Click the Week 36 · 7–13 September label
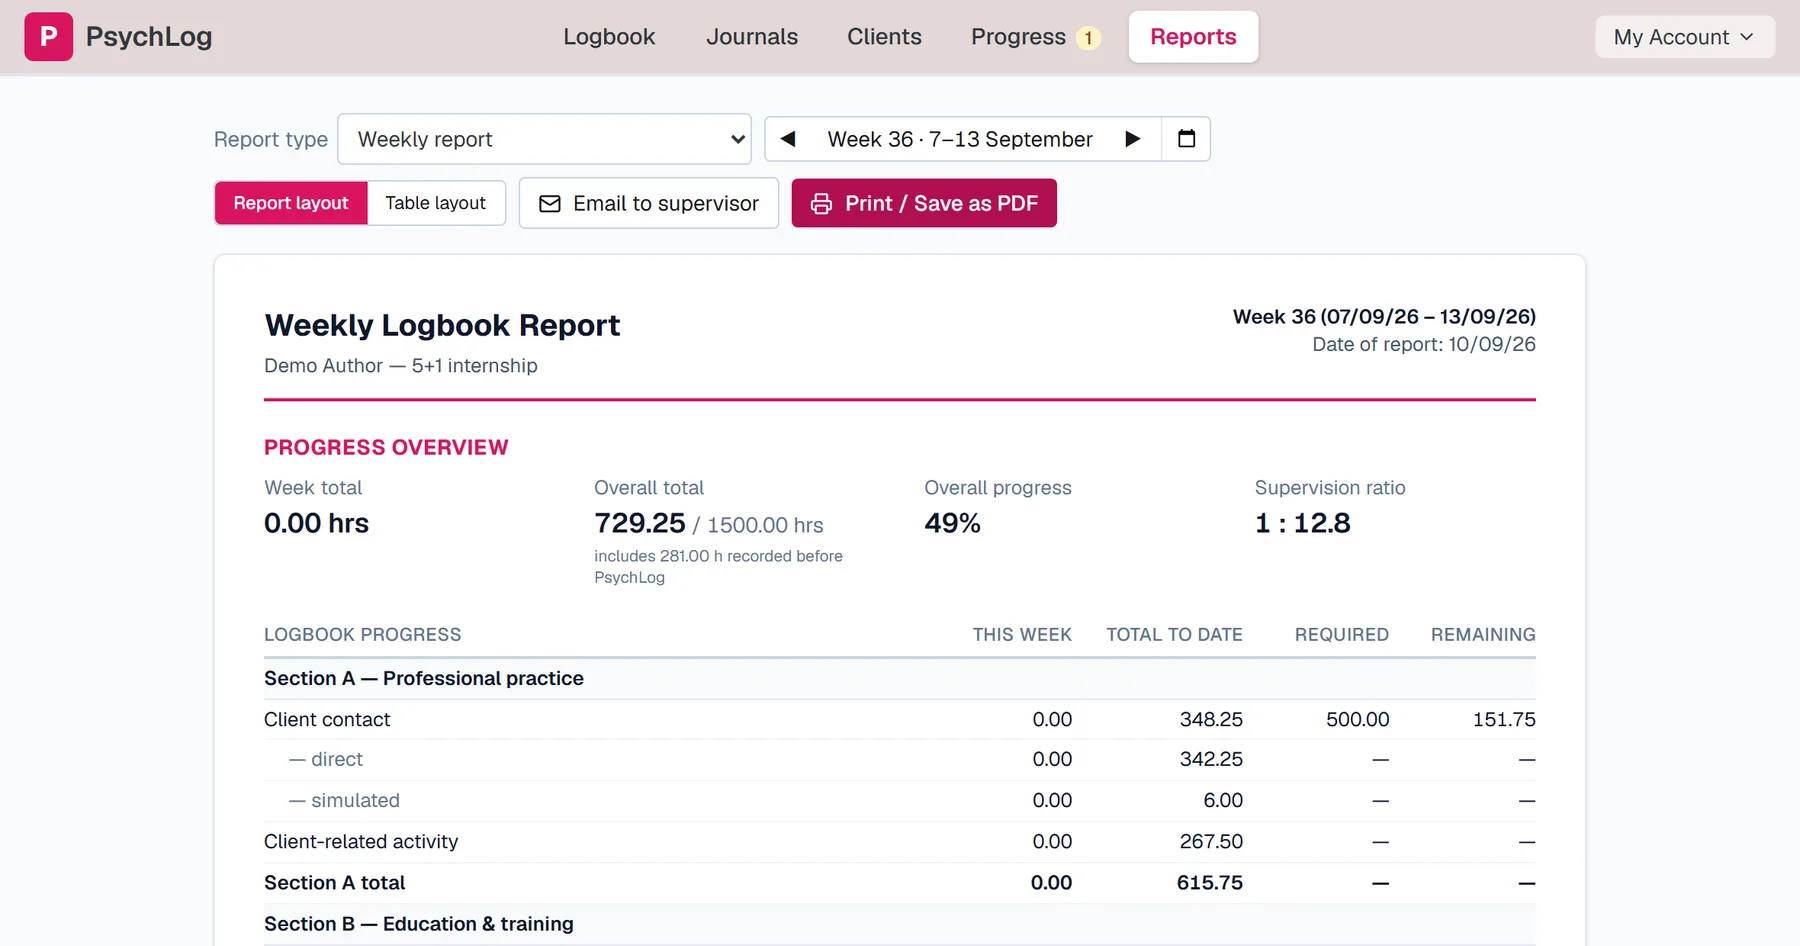The image size is (1800, 946). (x=960, y=139)
